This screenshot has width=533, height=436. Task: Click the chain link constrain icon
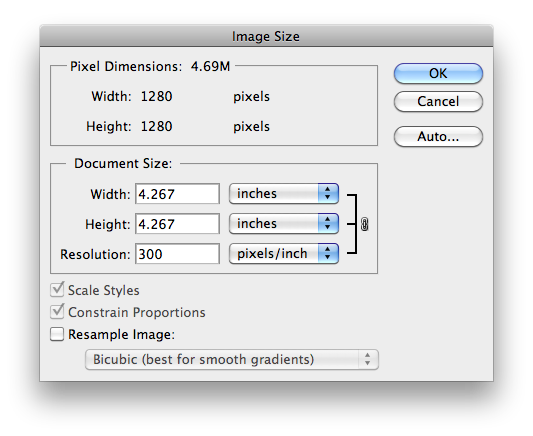coord(364,224)
